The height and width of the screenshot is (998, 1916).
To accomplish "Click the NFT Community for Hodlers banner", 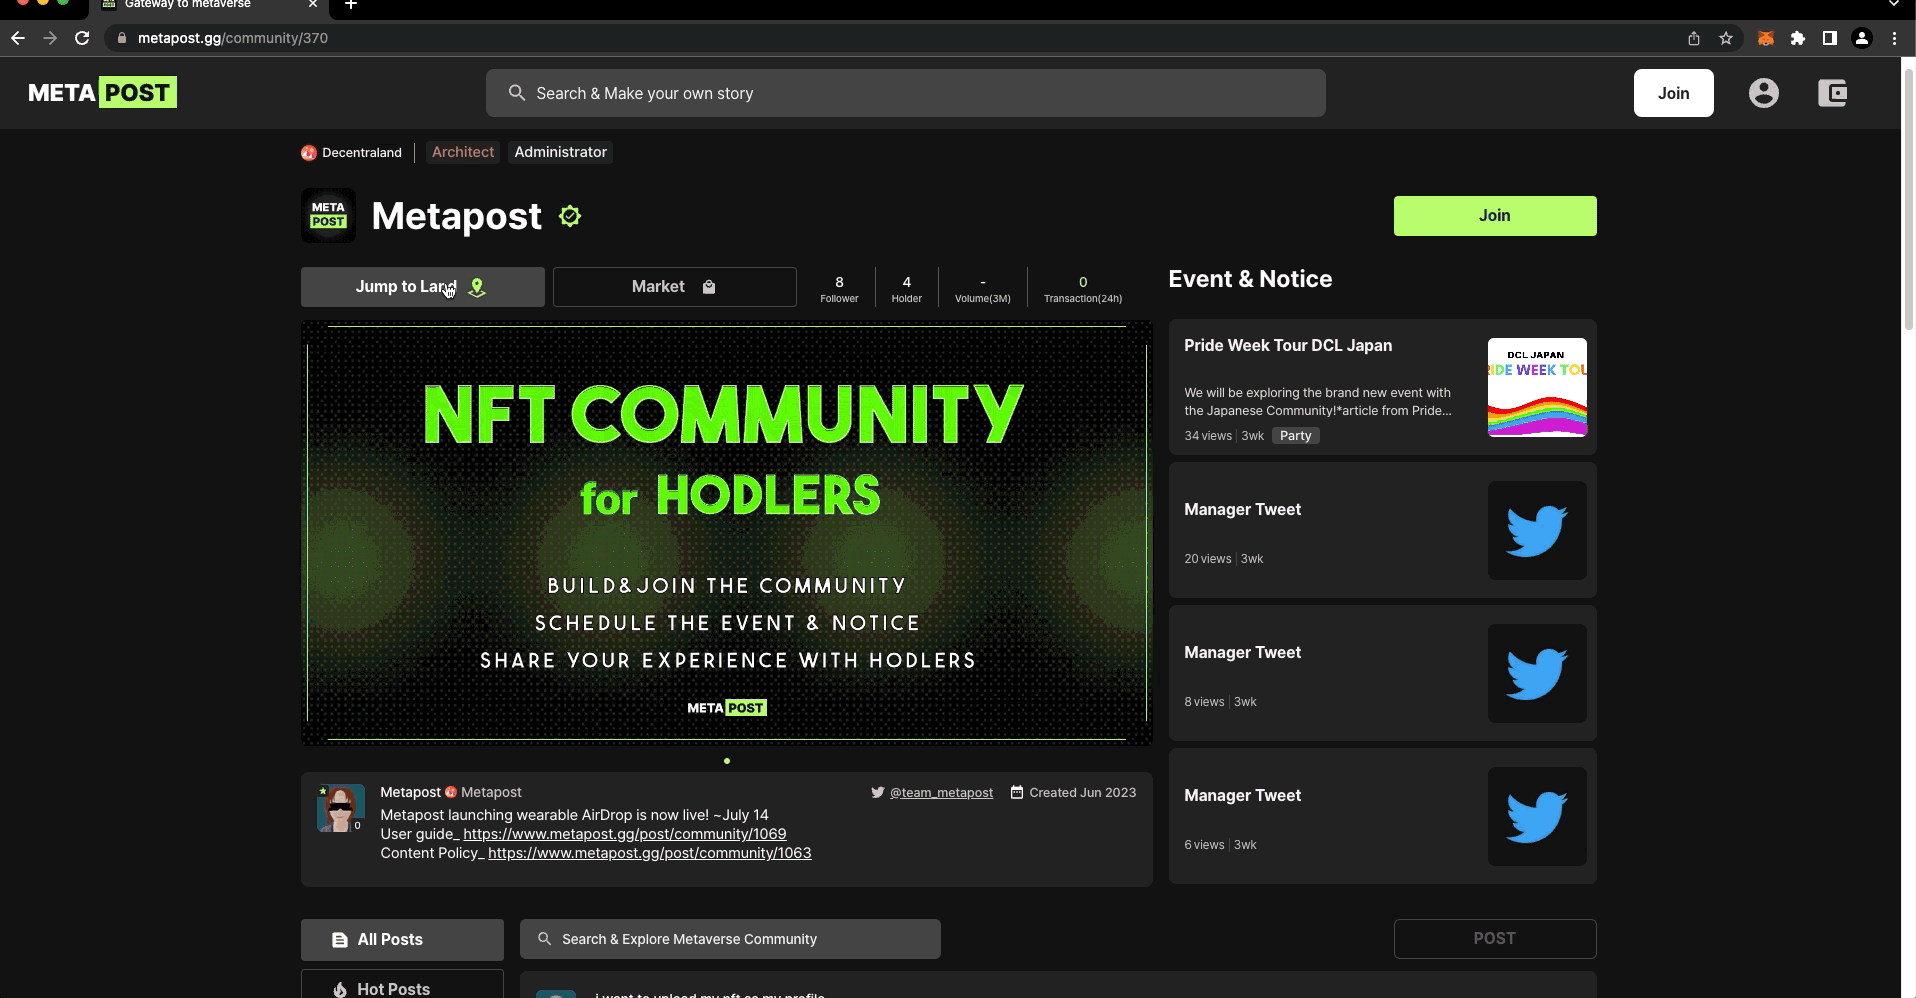I will pos(726,533).
